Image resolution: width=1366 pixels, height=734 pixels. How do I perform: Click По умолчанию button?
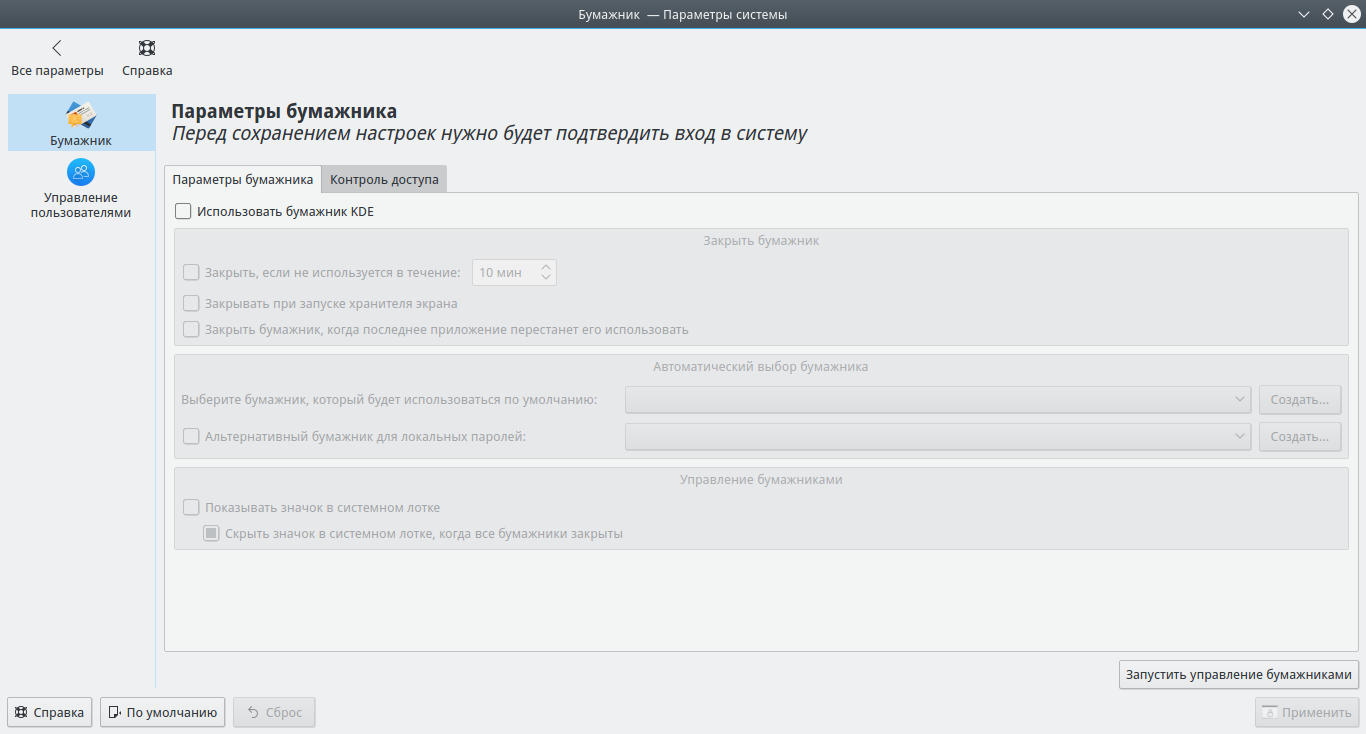click(163, 713)
